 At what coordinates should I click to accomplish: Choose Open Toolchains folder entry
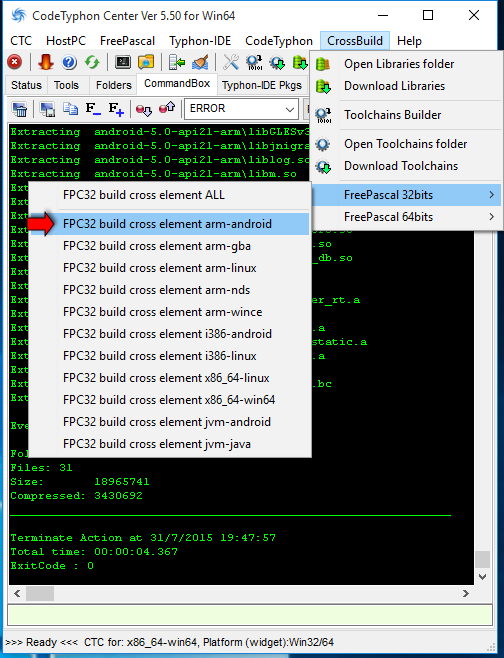[x=407, y=144]
